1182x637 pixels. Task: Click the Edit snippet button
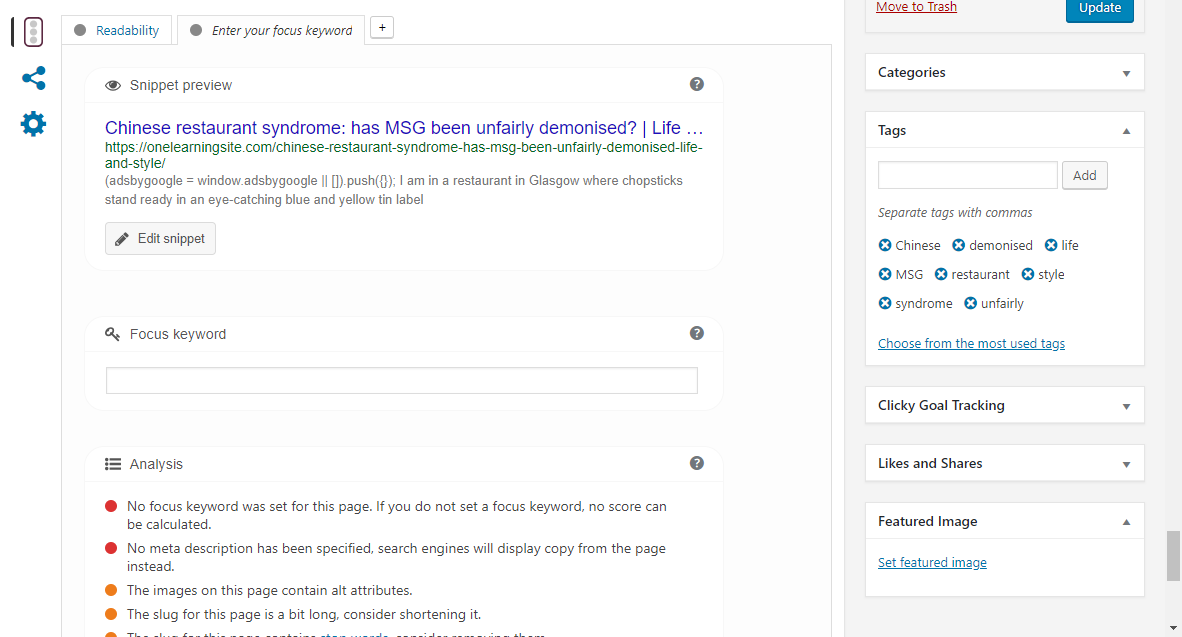point(160,238)
